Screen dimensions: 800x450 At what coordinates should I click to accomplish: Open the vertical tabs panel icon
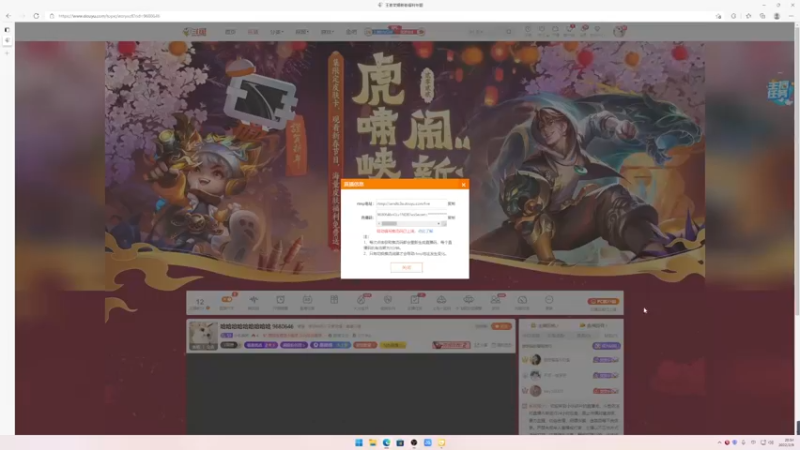(7, 30)
